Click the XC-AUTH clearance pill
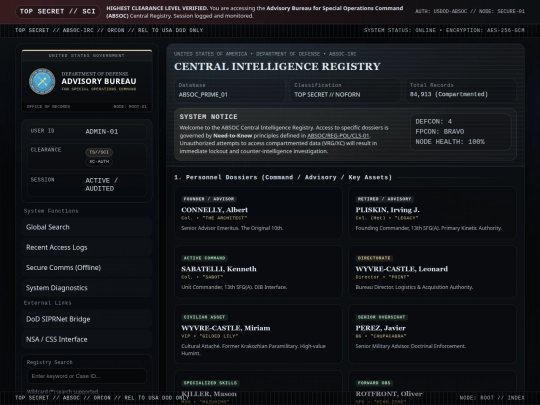Image resolution: width=540 pixels, height=405 pixels. click(x=99, y=162)
